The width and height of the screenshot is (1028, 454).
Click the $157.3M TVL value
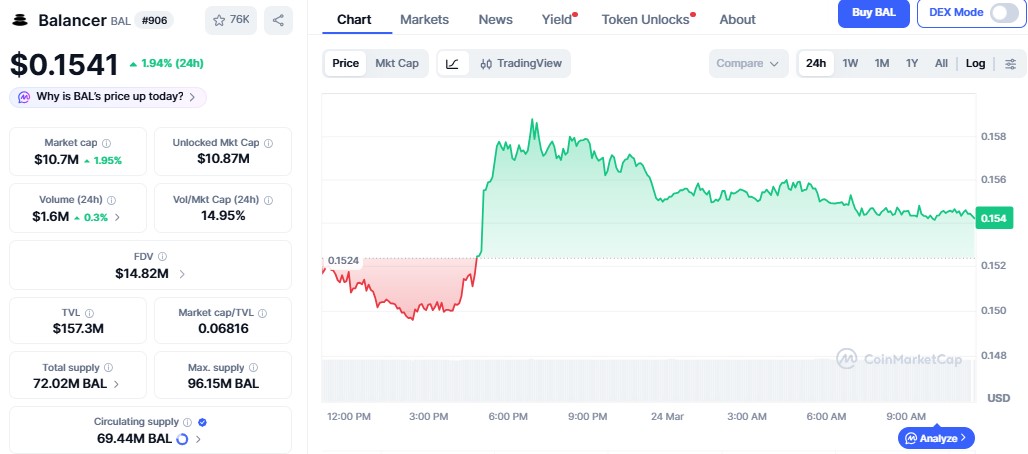78,329
